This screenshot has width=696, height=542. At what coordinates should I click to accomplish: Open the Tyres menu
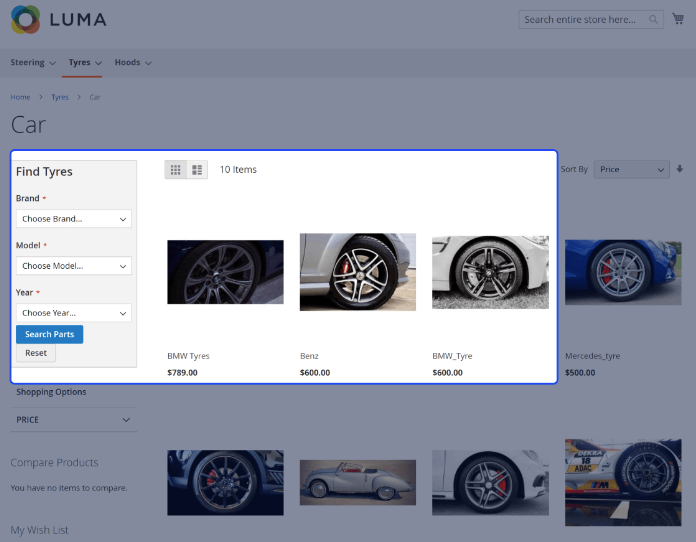point(85,63)
